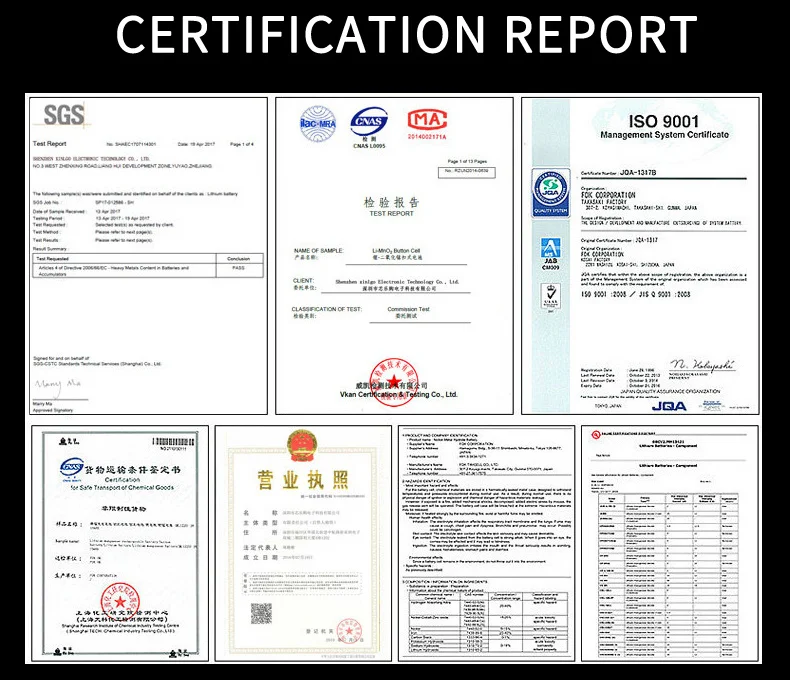Click the ilac-MRA globe logo
Viewport: 790px width, 680px height.
pyautogui.click(x=318, y=124)
